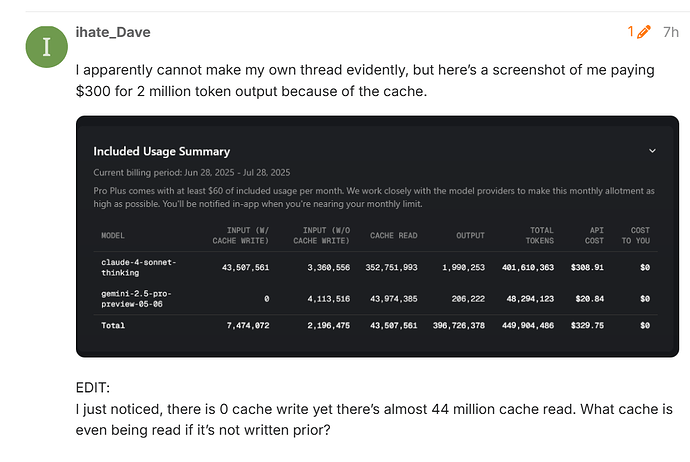Click the embedded usage summary screenshot image
690x462 pixels.
(x=377, y=237)
